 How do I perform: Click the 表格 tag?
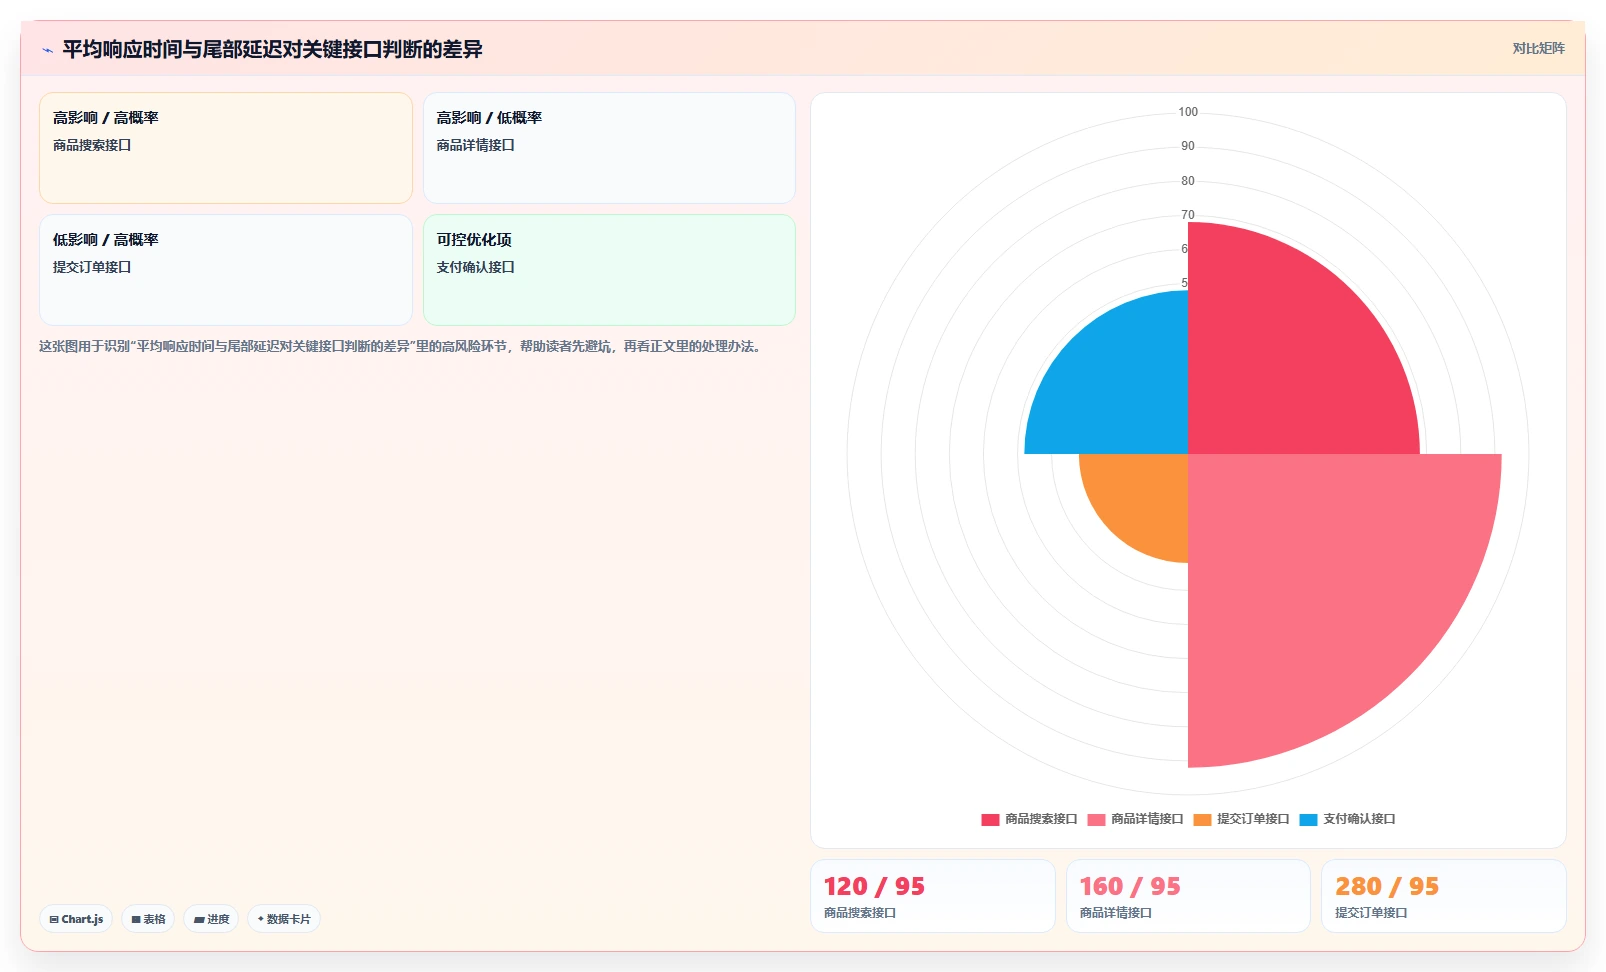[x=148, y=919]
